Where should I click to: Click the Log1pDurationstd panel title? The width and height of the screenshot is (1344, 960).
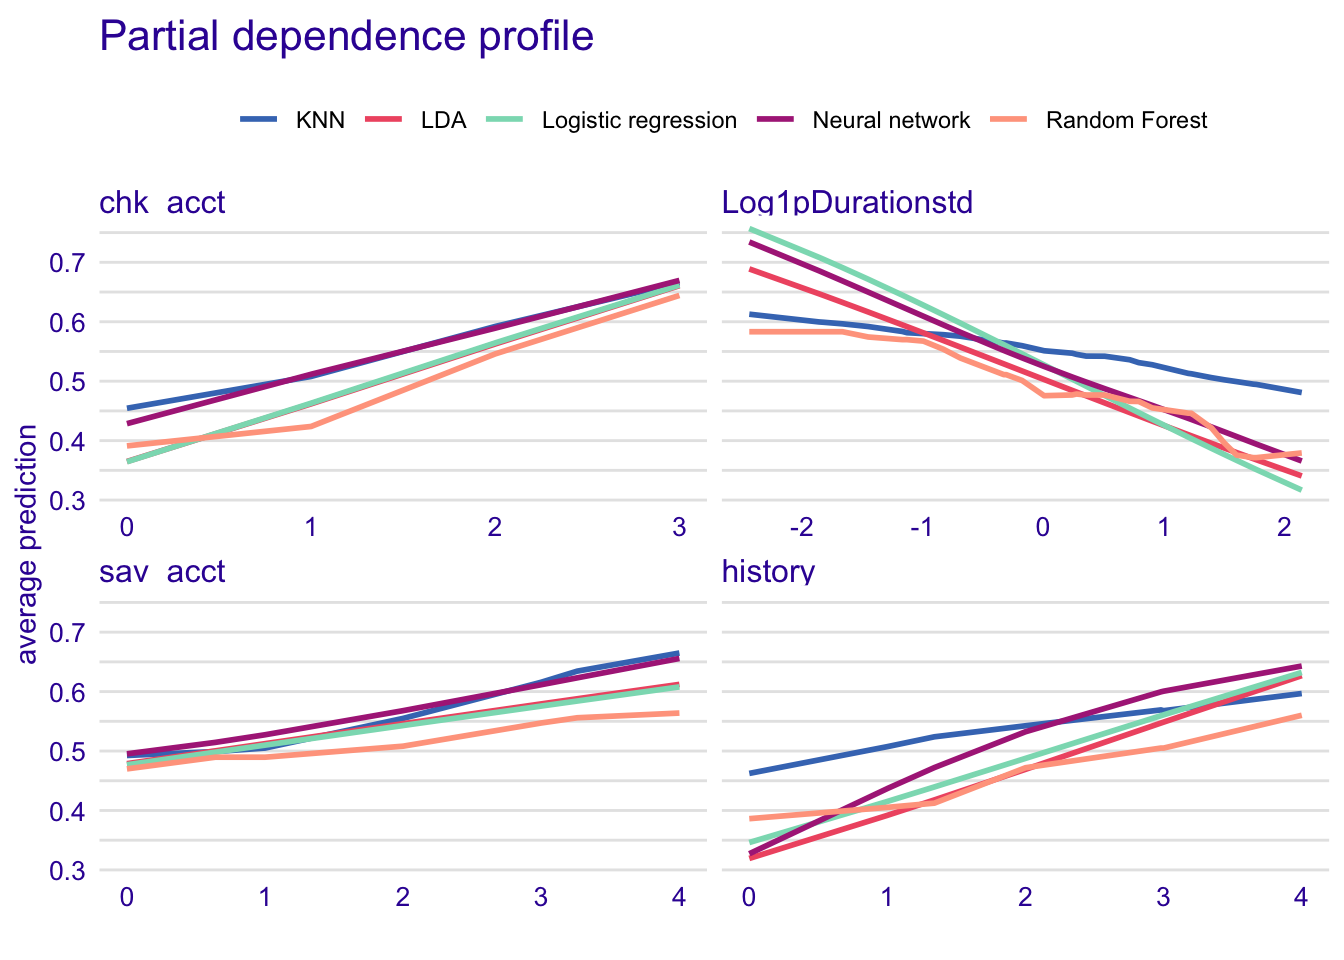click(x=847, y=203)
